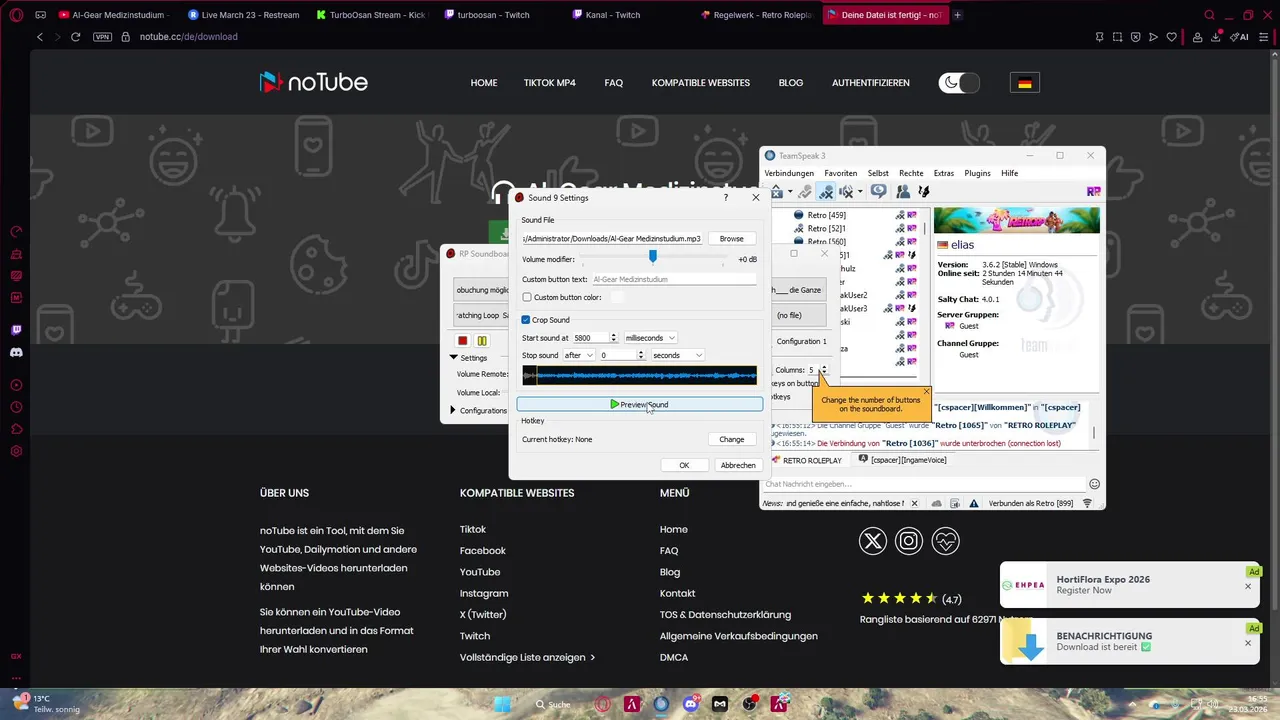The height and width of the screenshot is (720, 1280).
Task: Open Twitch in the Opera sidebar
Action: coord(16,330)
